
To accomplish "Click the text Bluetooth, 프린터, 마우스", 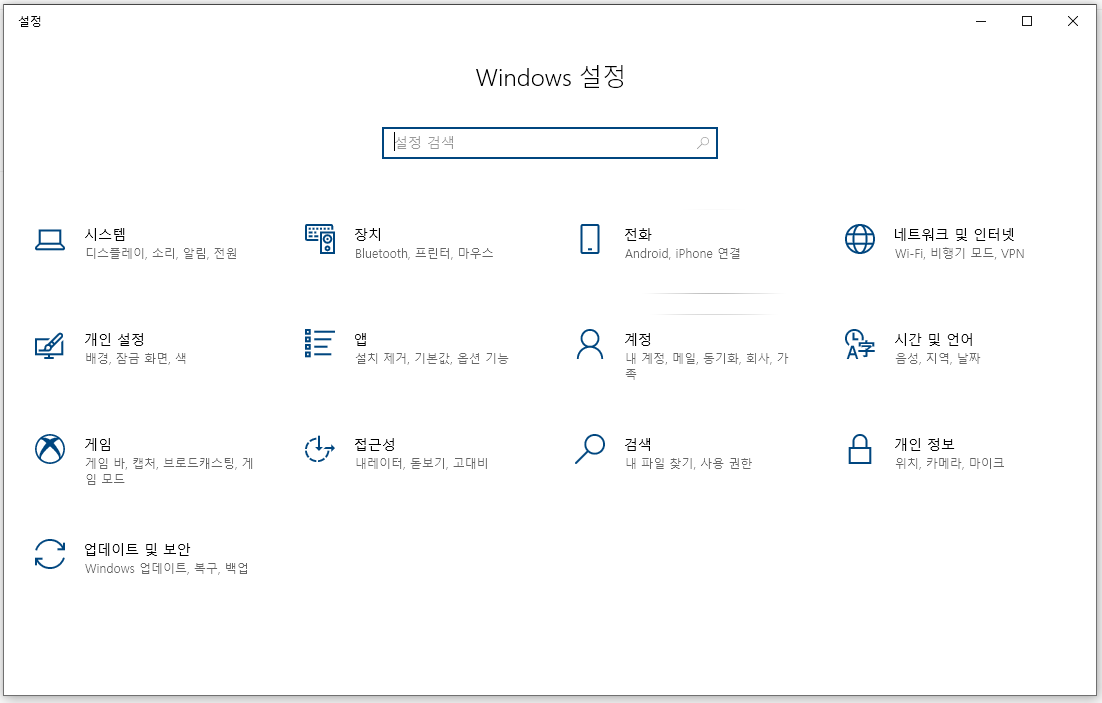I will coord(424,253).
